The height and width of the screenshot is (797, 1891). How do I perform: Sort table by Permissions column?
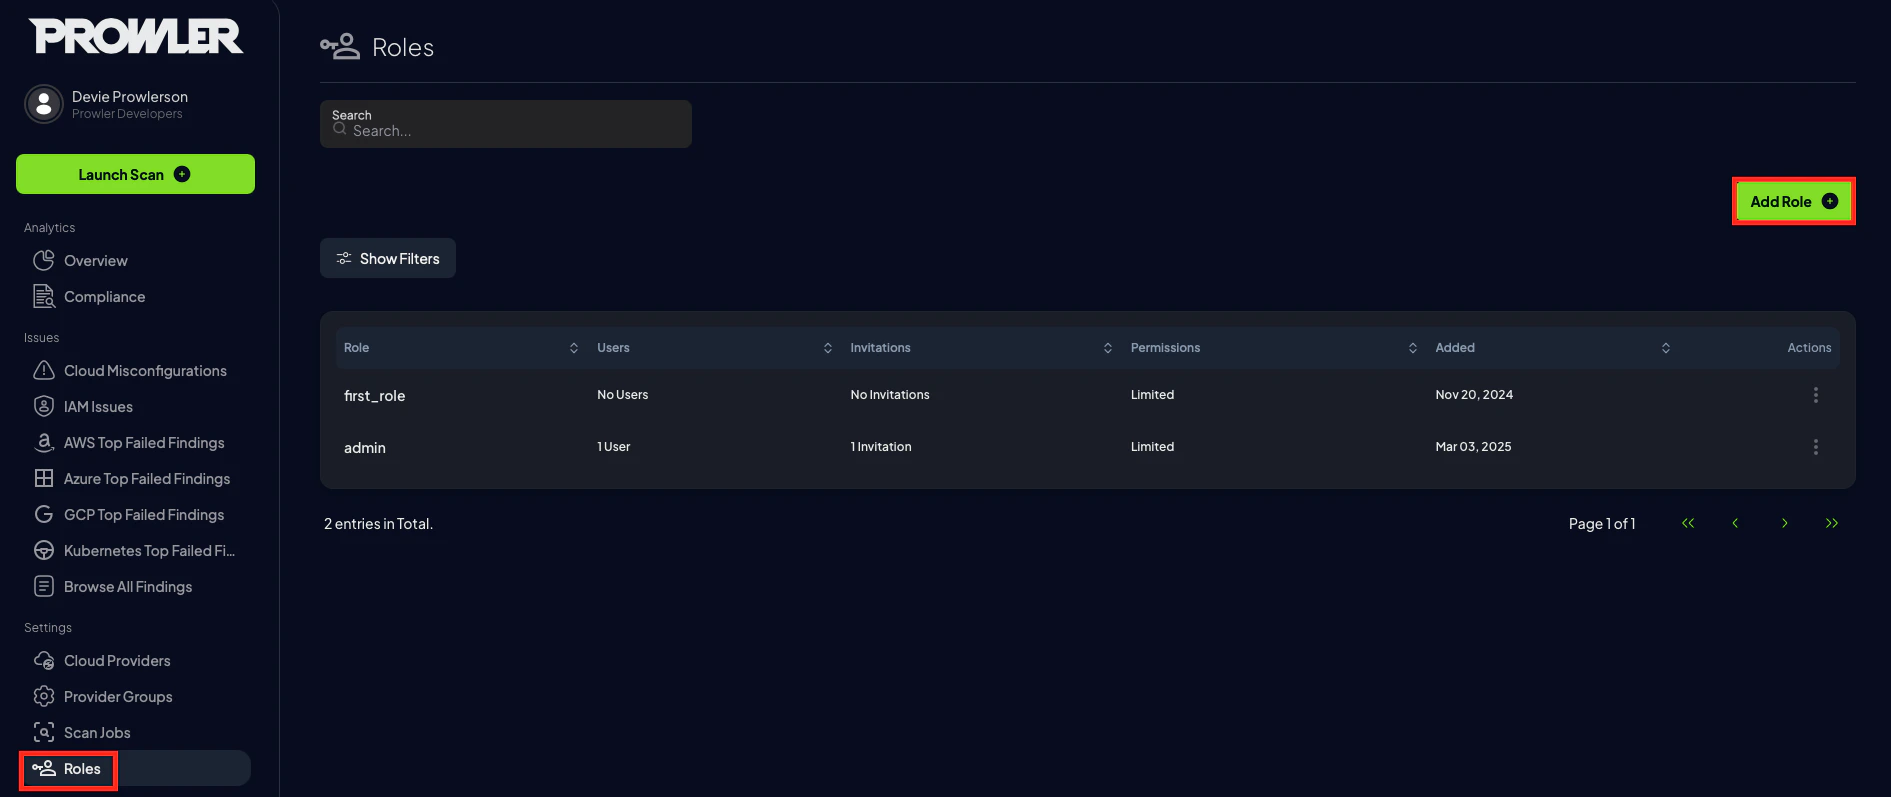coord(1413,348)
